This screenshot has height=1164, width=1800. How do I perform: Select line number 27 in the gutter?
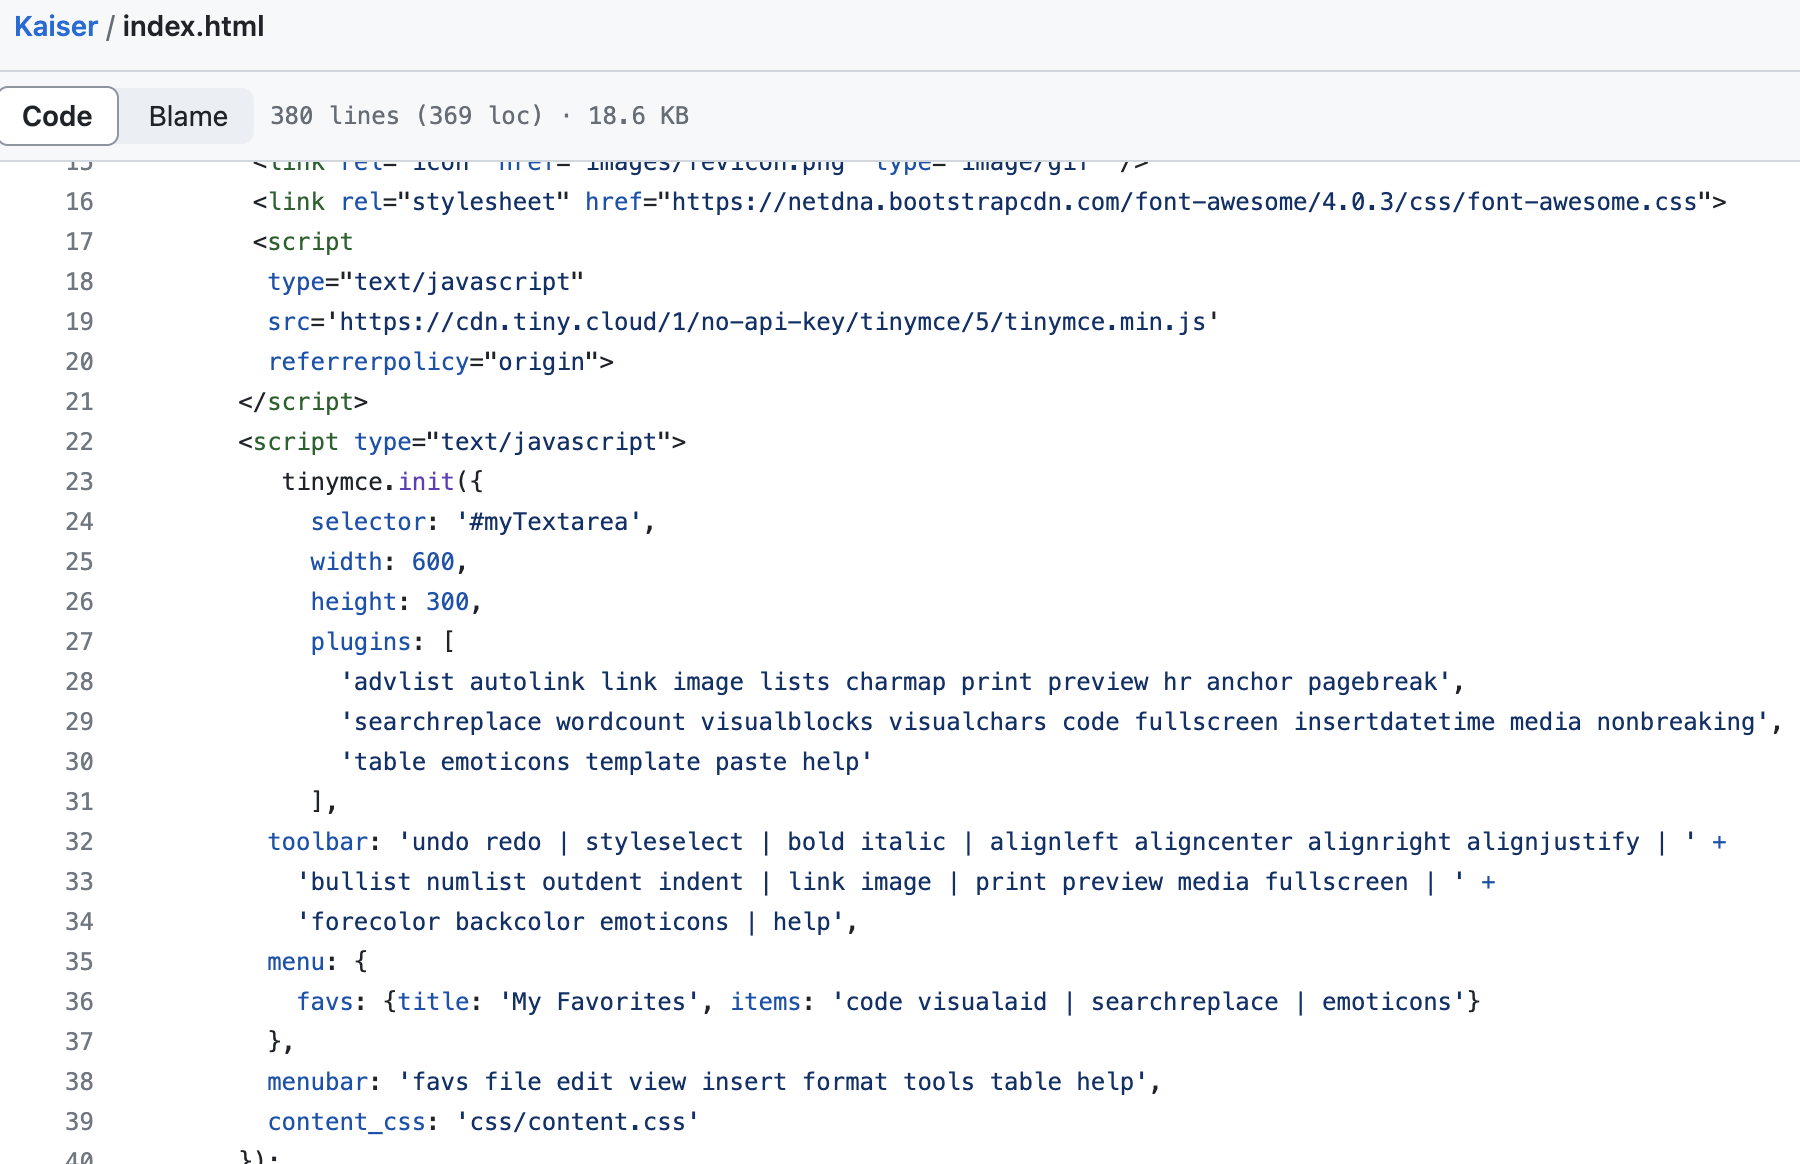(79, 642)
